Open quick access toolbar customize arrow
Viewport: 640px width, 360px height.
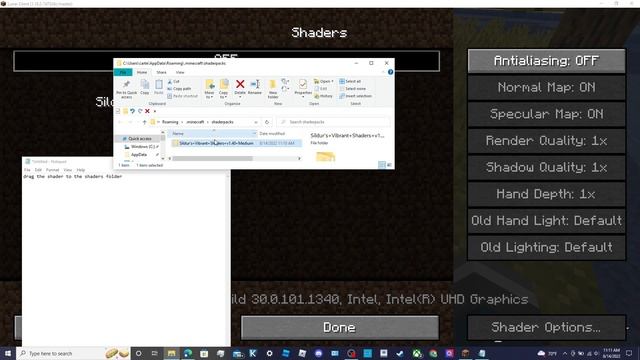tap(155, 111)
